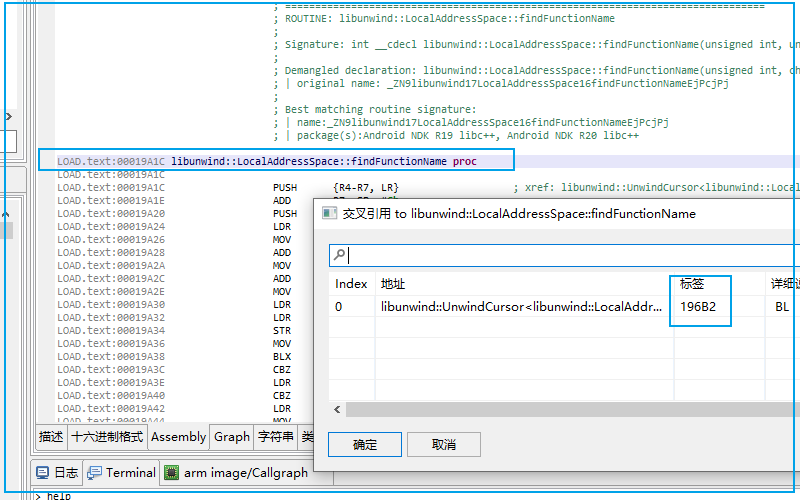Click the window icon in the xref dialog title

click(x=330, y=213)
